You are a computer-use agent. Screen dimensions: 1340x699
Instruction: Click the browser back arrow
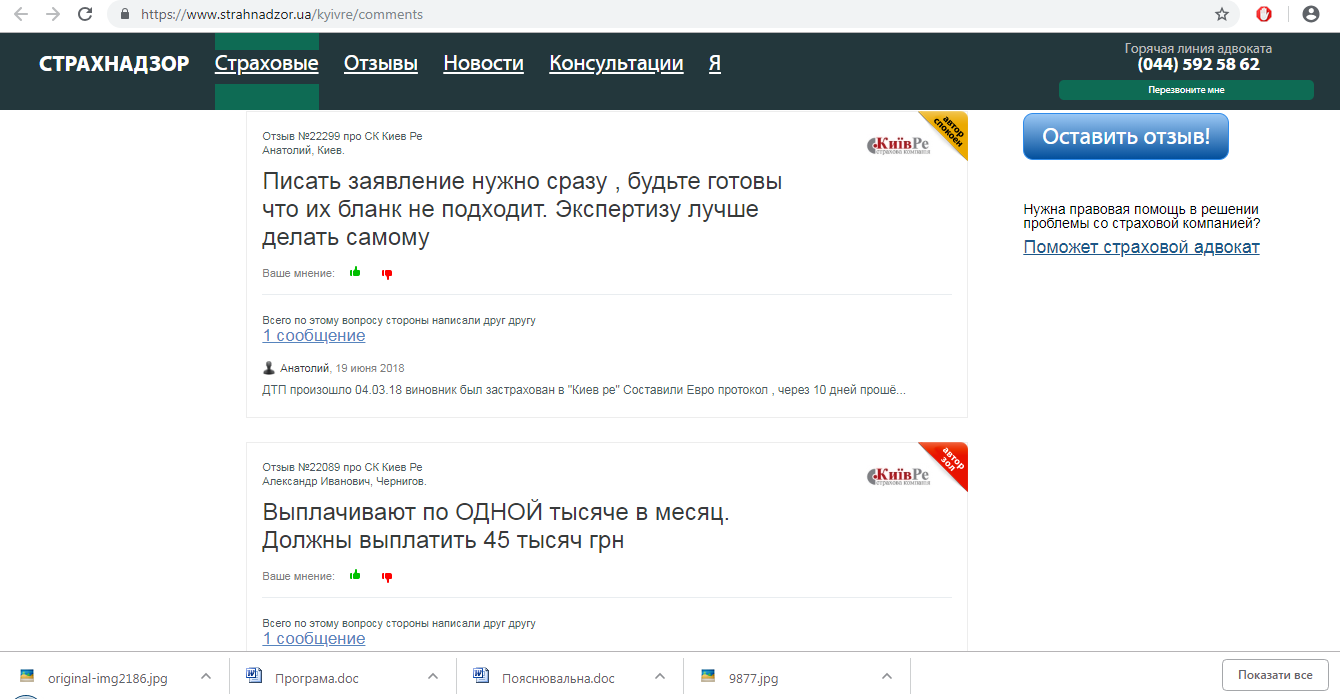[x=20, y=14]
